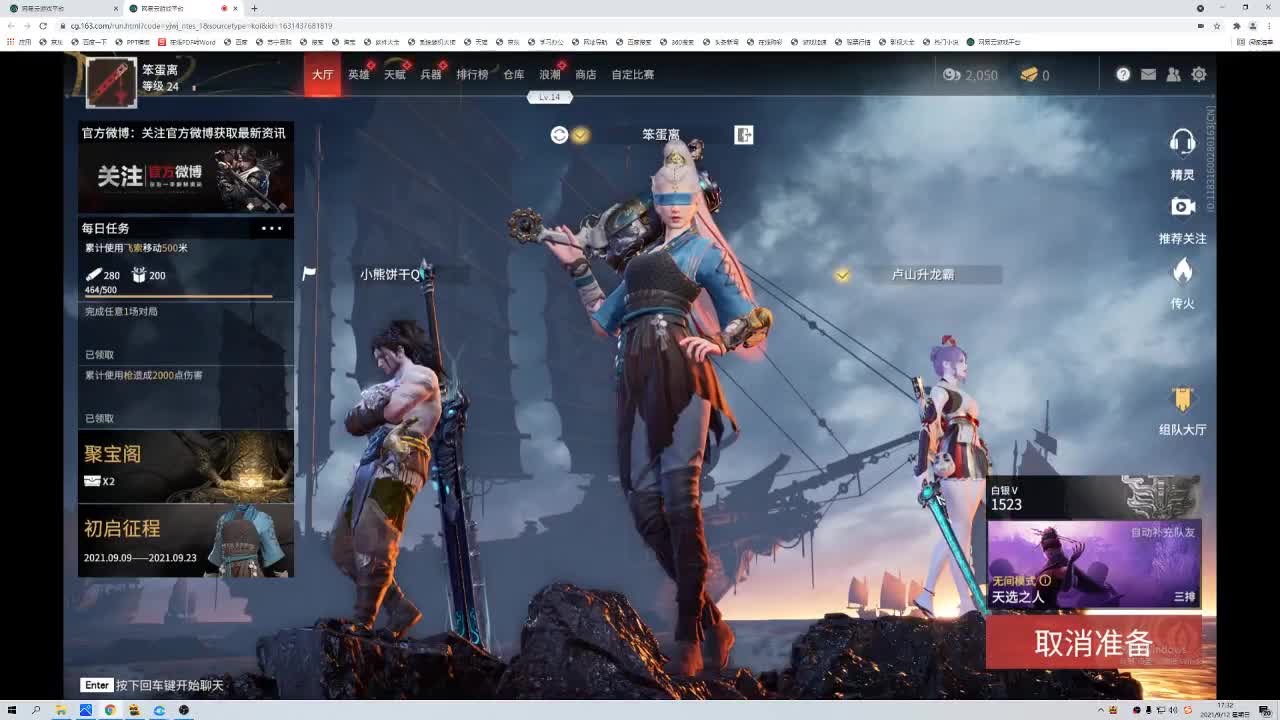Screen dimensions: 1280x720
Task: Select teammate name 卢山升龙霸
Action: pyautogui.click(x=923, y=274)
